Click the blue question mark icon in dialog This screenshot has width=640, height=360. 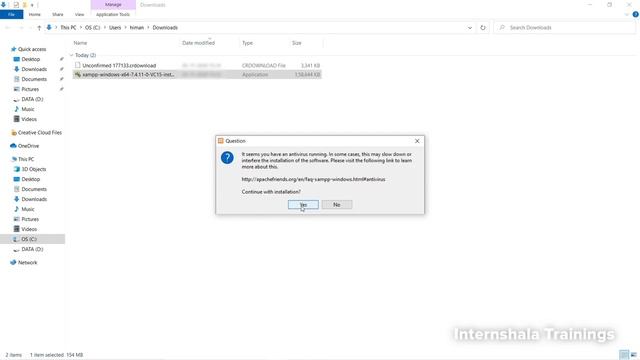point(227,158)
